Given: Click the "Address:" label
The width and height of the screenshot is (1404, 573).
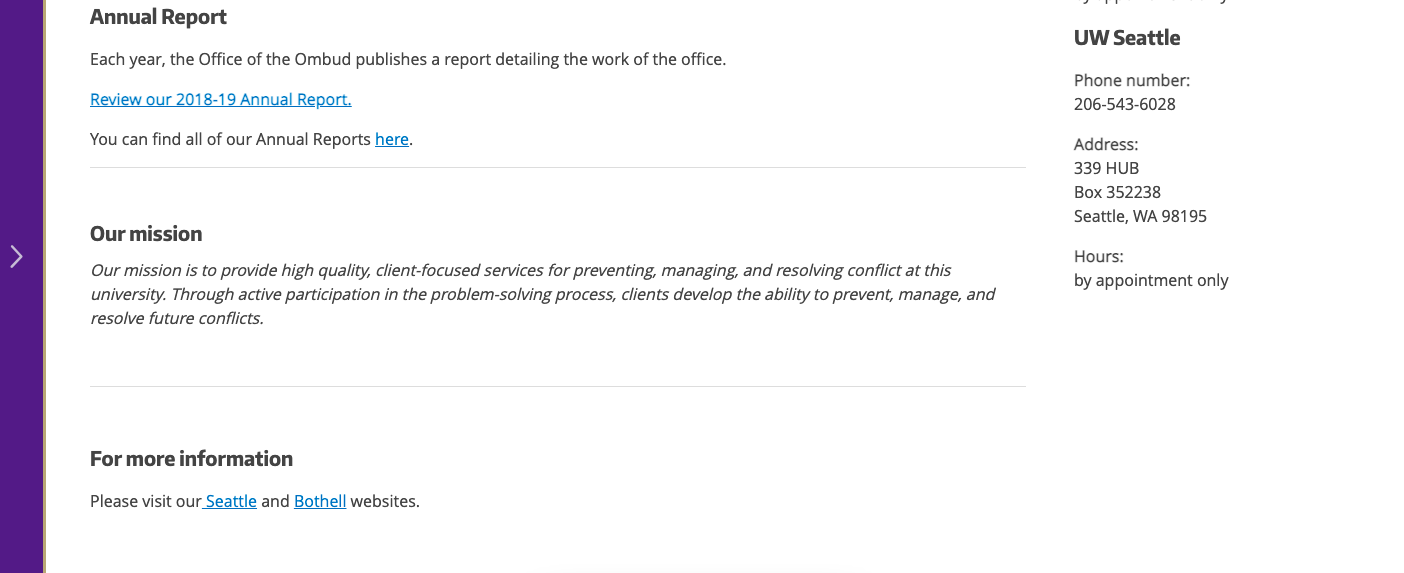Looking at the screenshot, I should [1106, 144].
